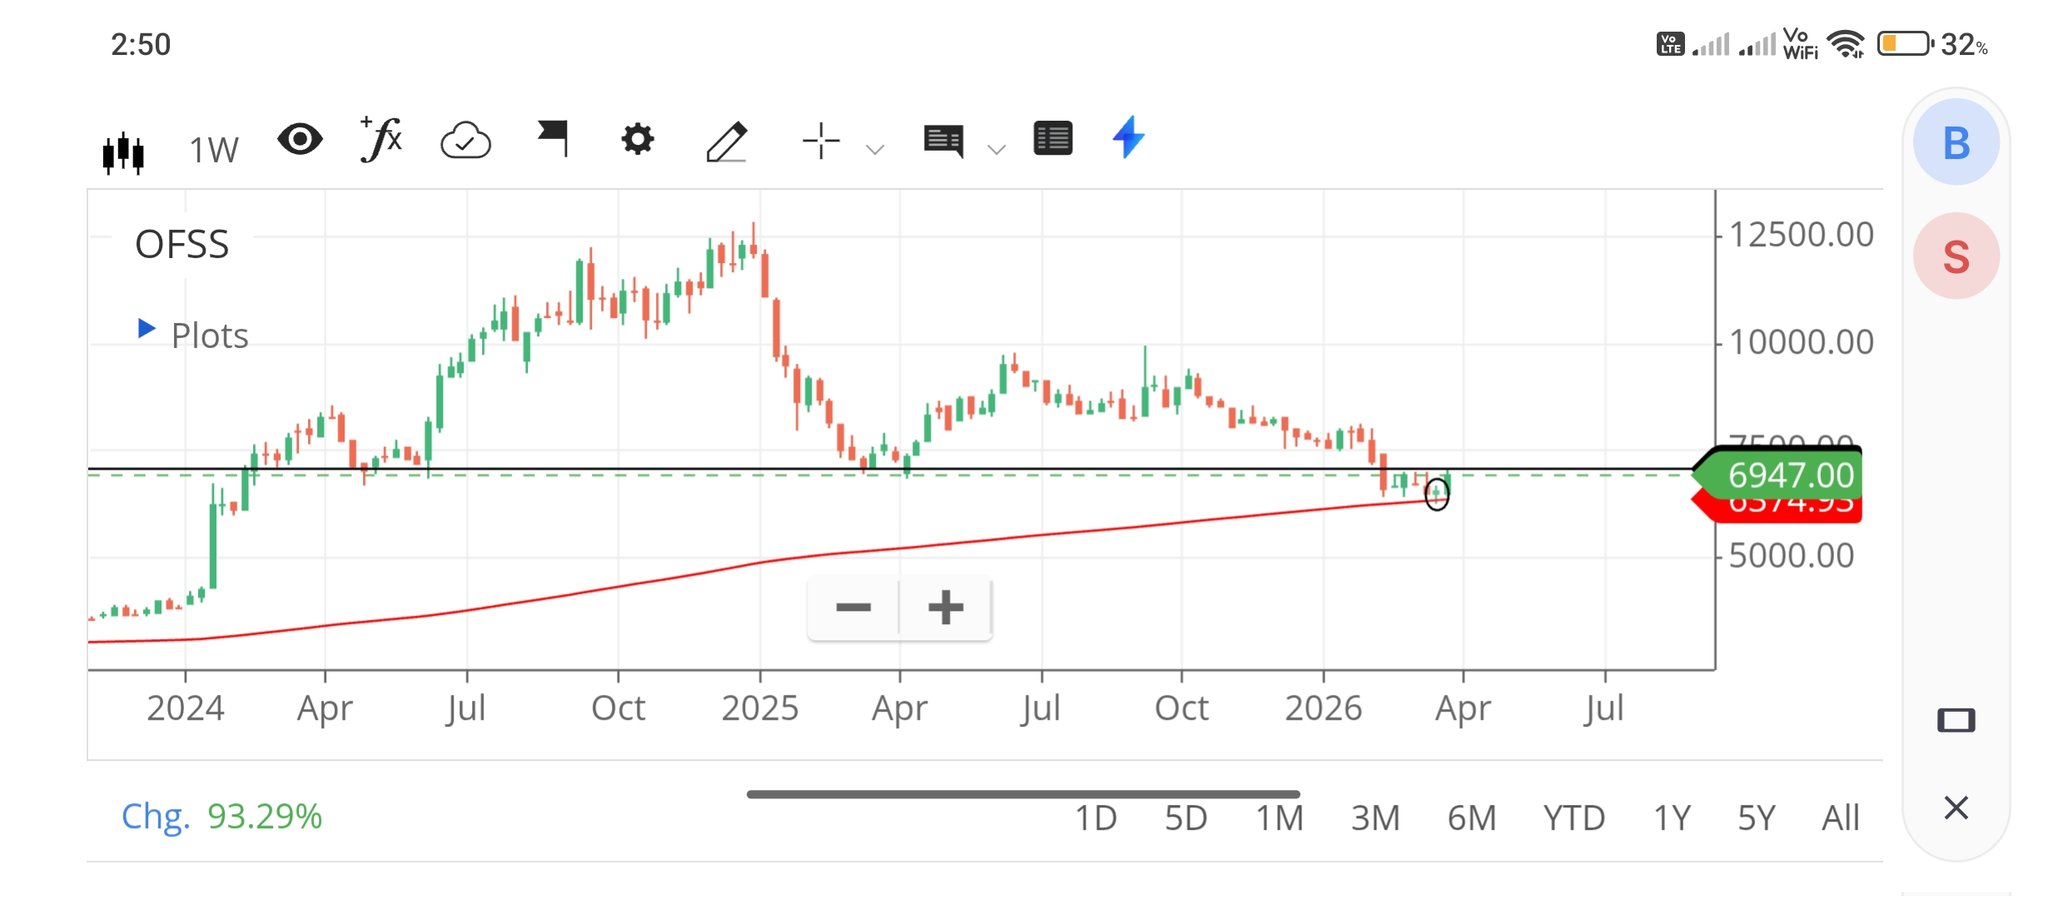
Task: Open the crosshair options dropdown arrow
Action: 875,150
